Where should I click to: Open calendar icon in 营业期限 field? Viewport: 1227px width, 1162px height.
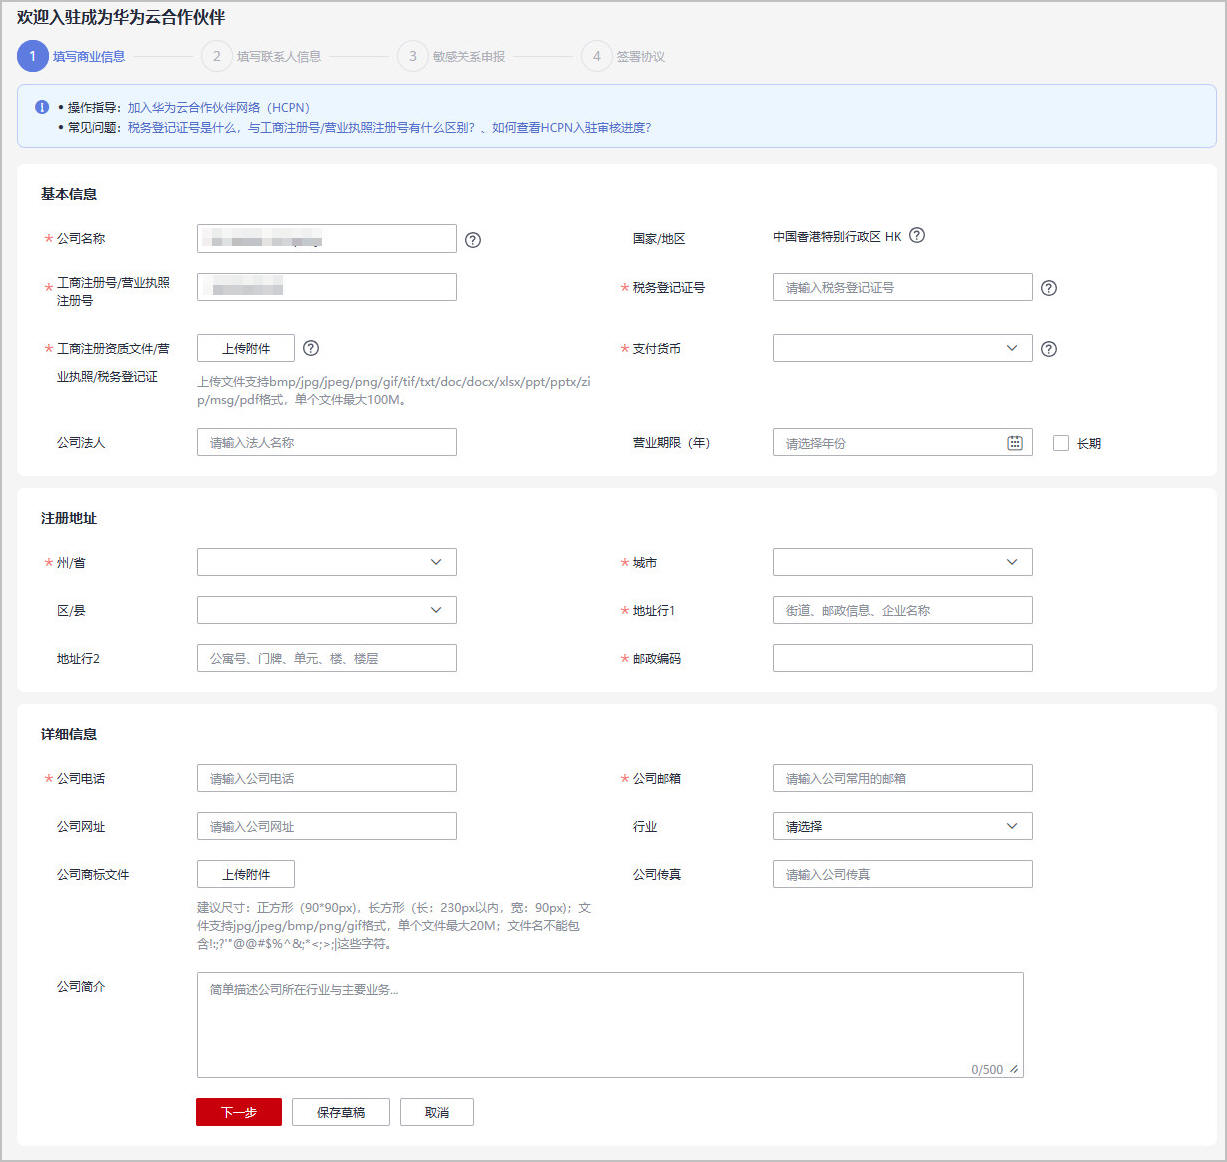click(1015, 443)
